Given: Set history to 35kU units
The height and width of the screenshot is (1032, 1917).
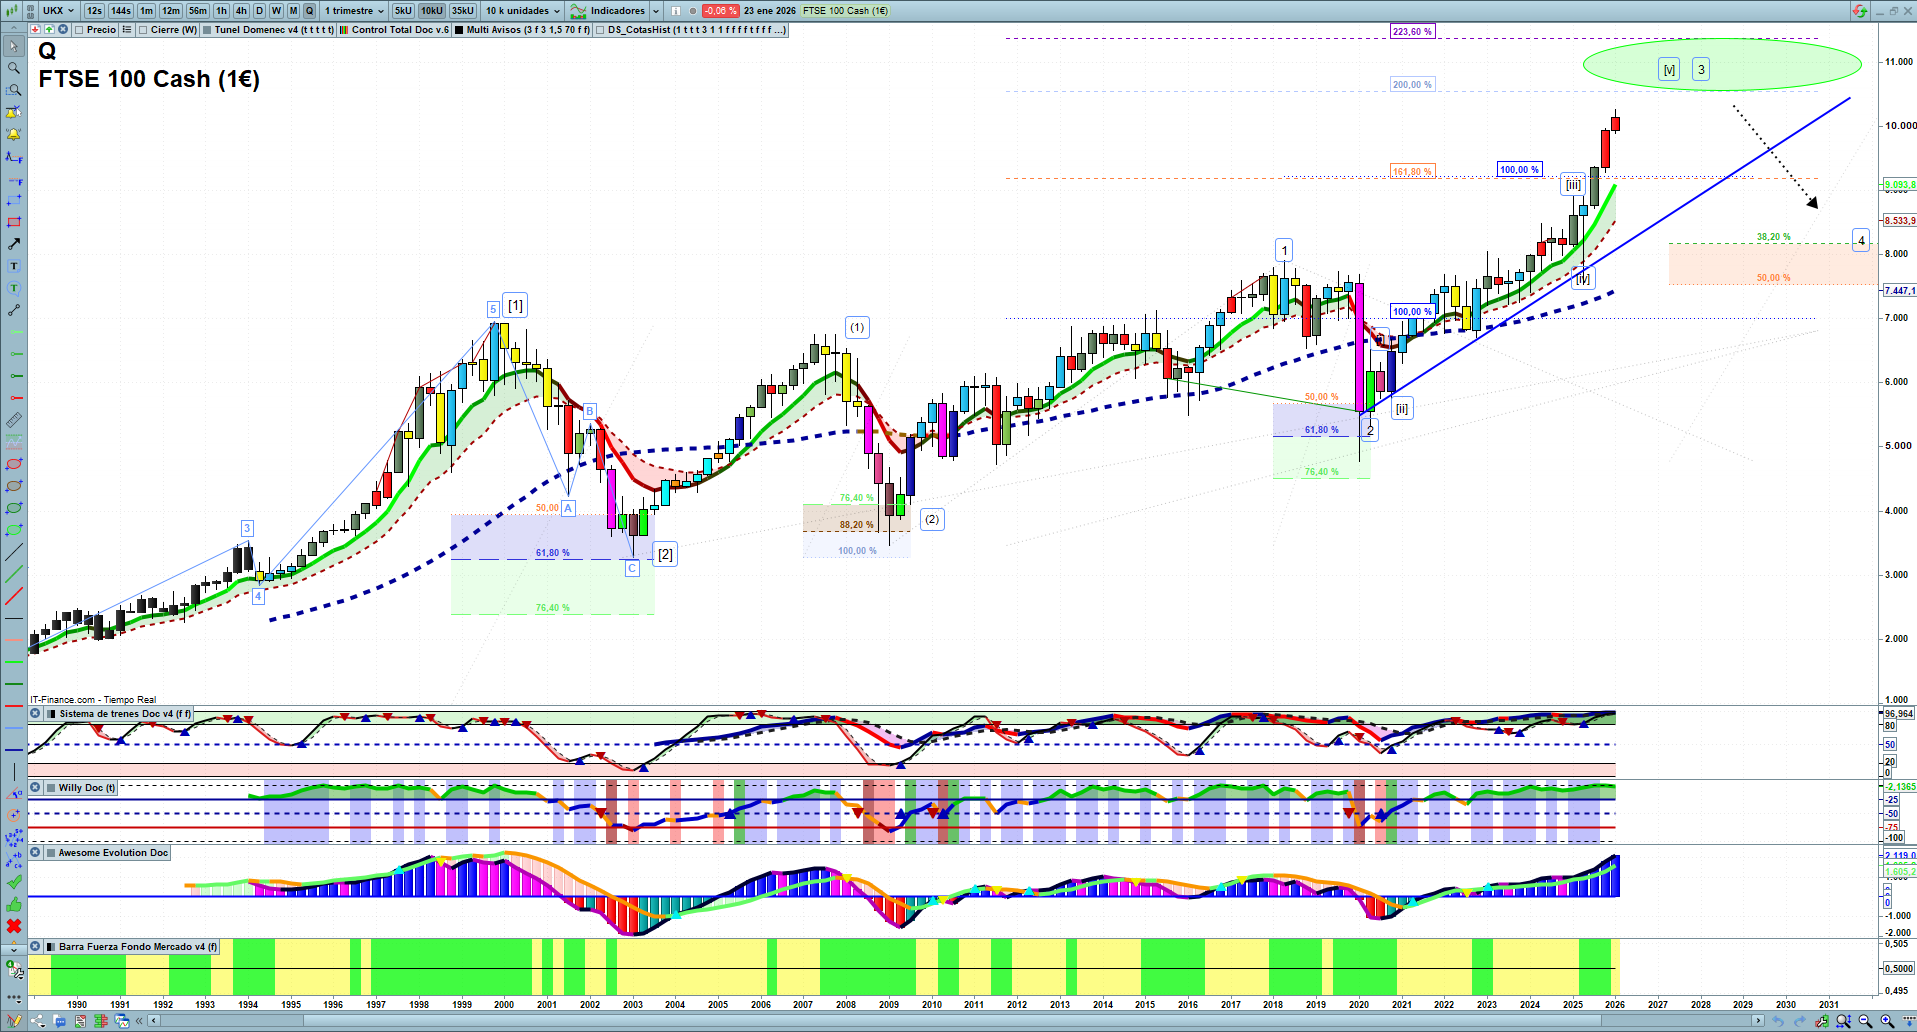Looking at the screenshot, I should click(463, 11).
